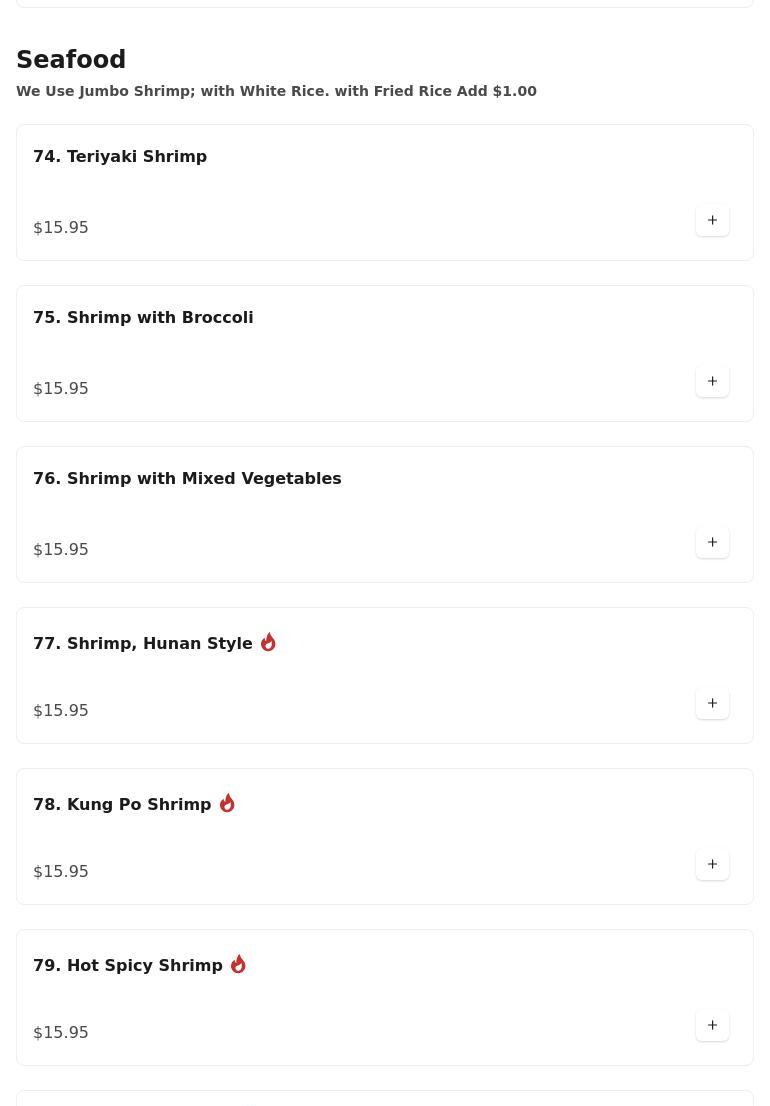Add Hot Spicy Shrimp using its plus icon
This screenshot has width=770, height=1106.
coord(712,1025)
